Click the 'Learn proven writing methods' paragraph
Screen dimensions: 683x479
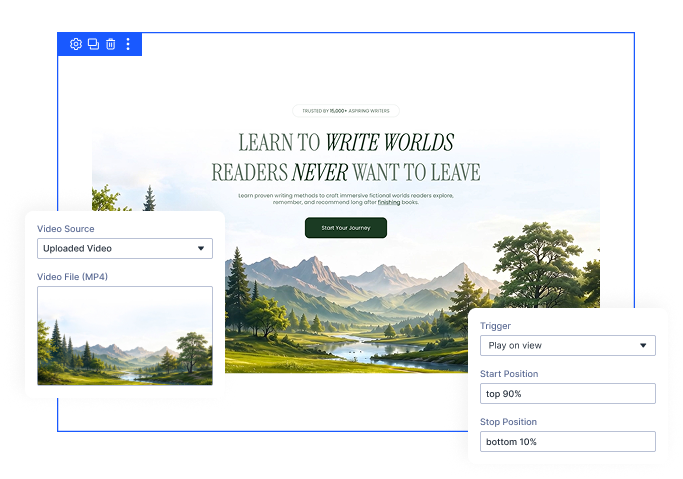(346, 199)
